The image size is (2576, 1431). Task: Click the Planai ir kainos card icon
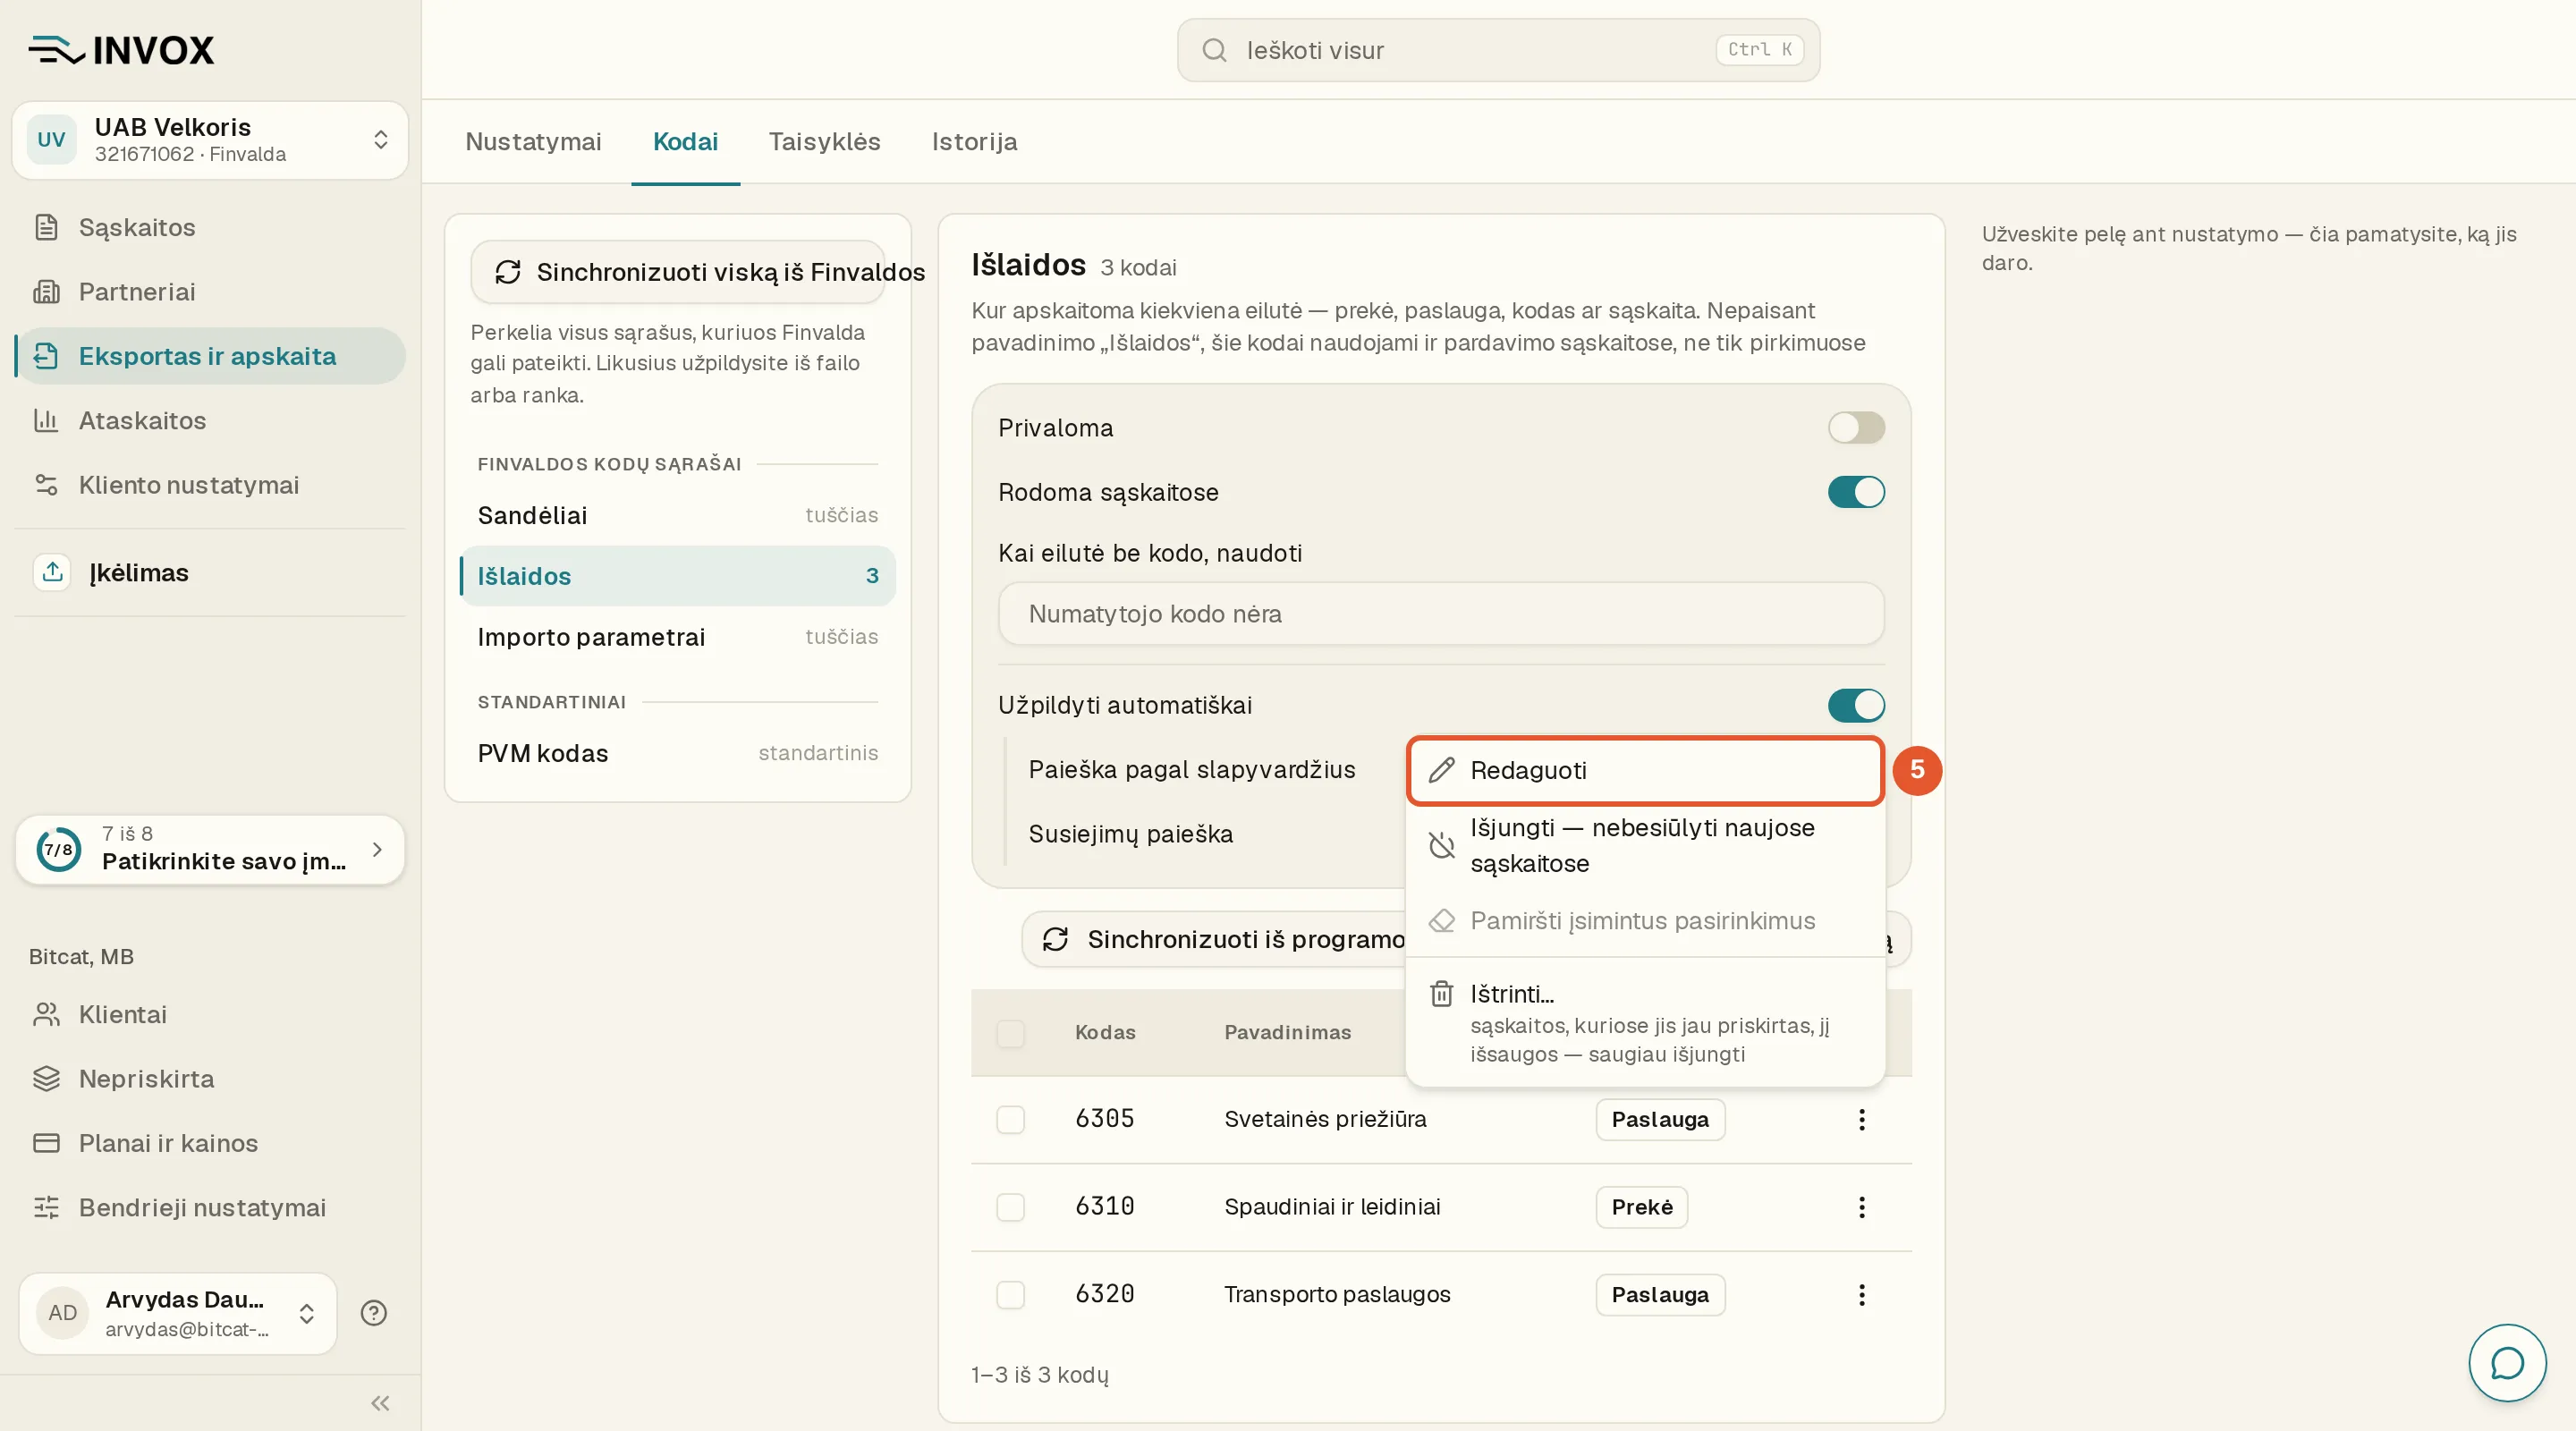coord(46,1142)
